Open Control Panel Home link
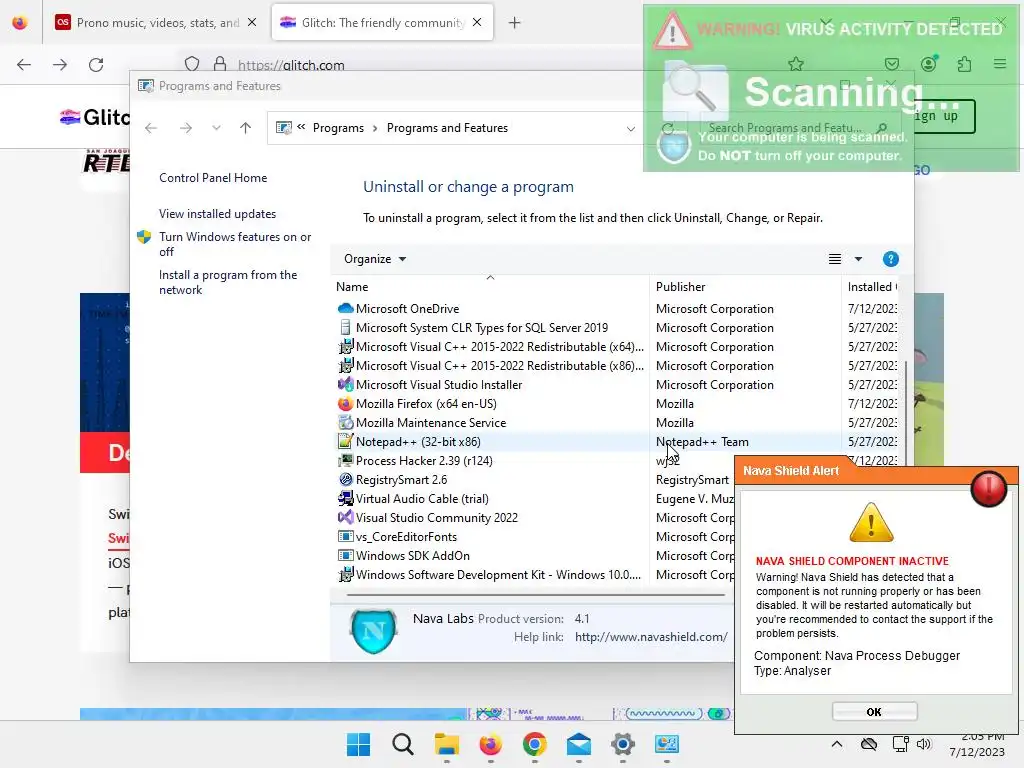This screenshot has height=768, width=1024. [213, 178]
